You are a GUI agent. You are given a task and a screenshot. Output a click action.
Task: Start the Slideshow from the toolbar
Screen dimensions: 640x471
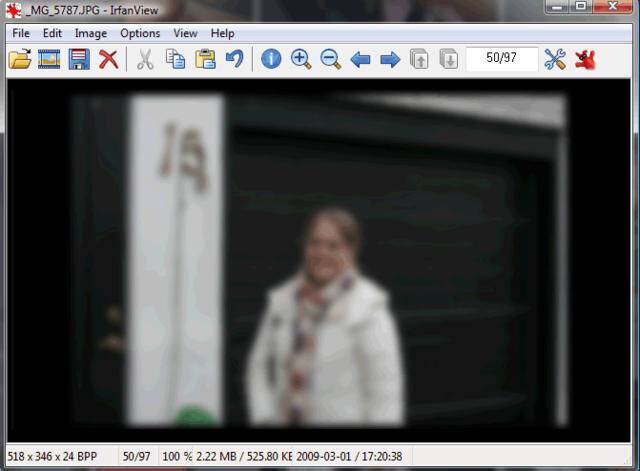click(x=49, y=59)
